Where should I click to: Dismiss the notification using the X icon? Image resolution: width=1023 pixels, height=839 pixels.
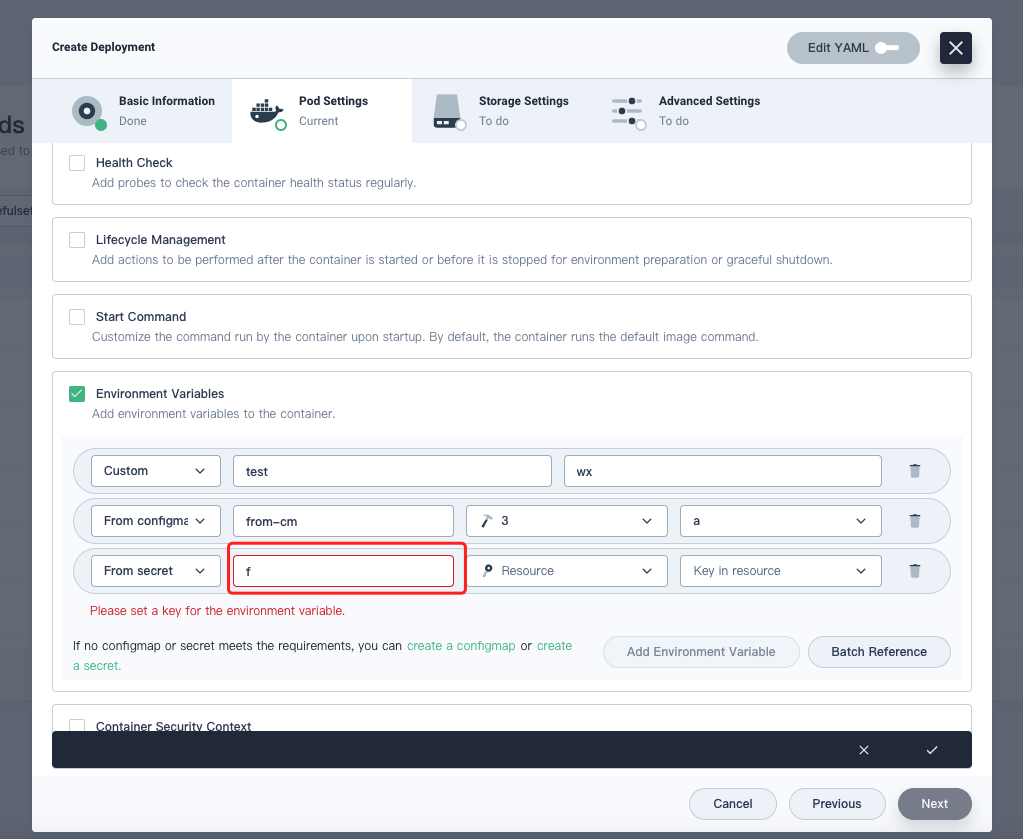[x=863, y=749]
